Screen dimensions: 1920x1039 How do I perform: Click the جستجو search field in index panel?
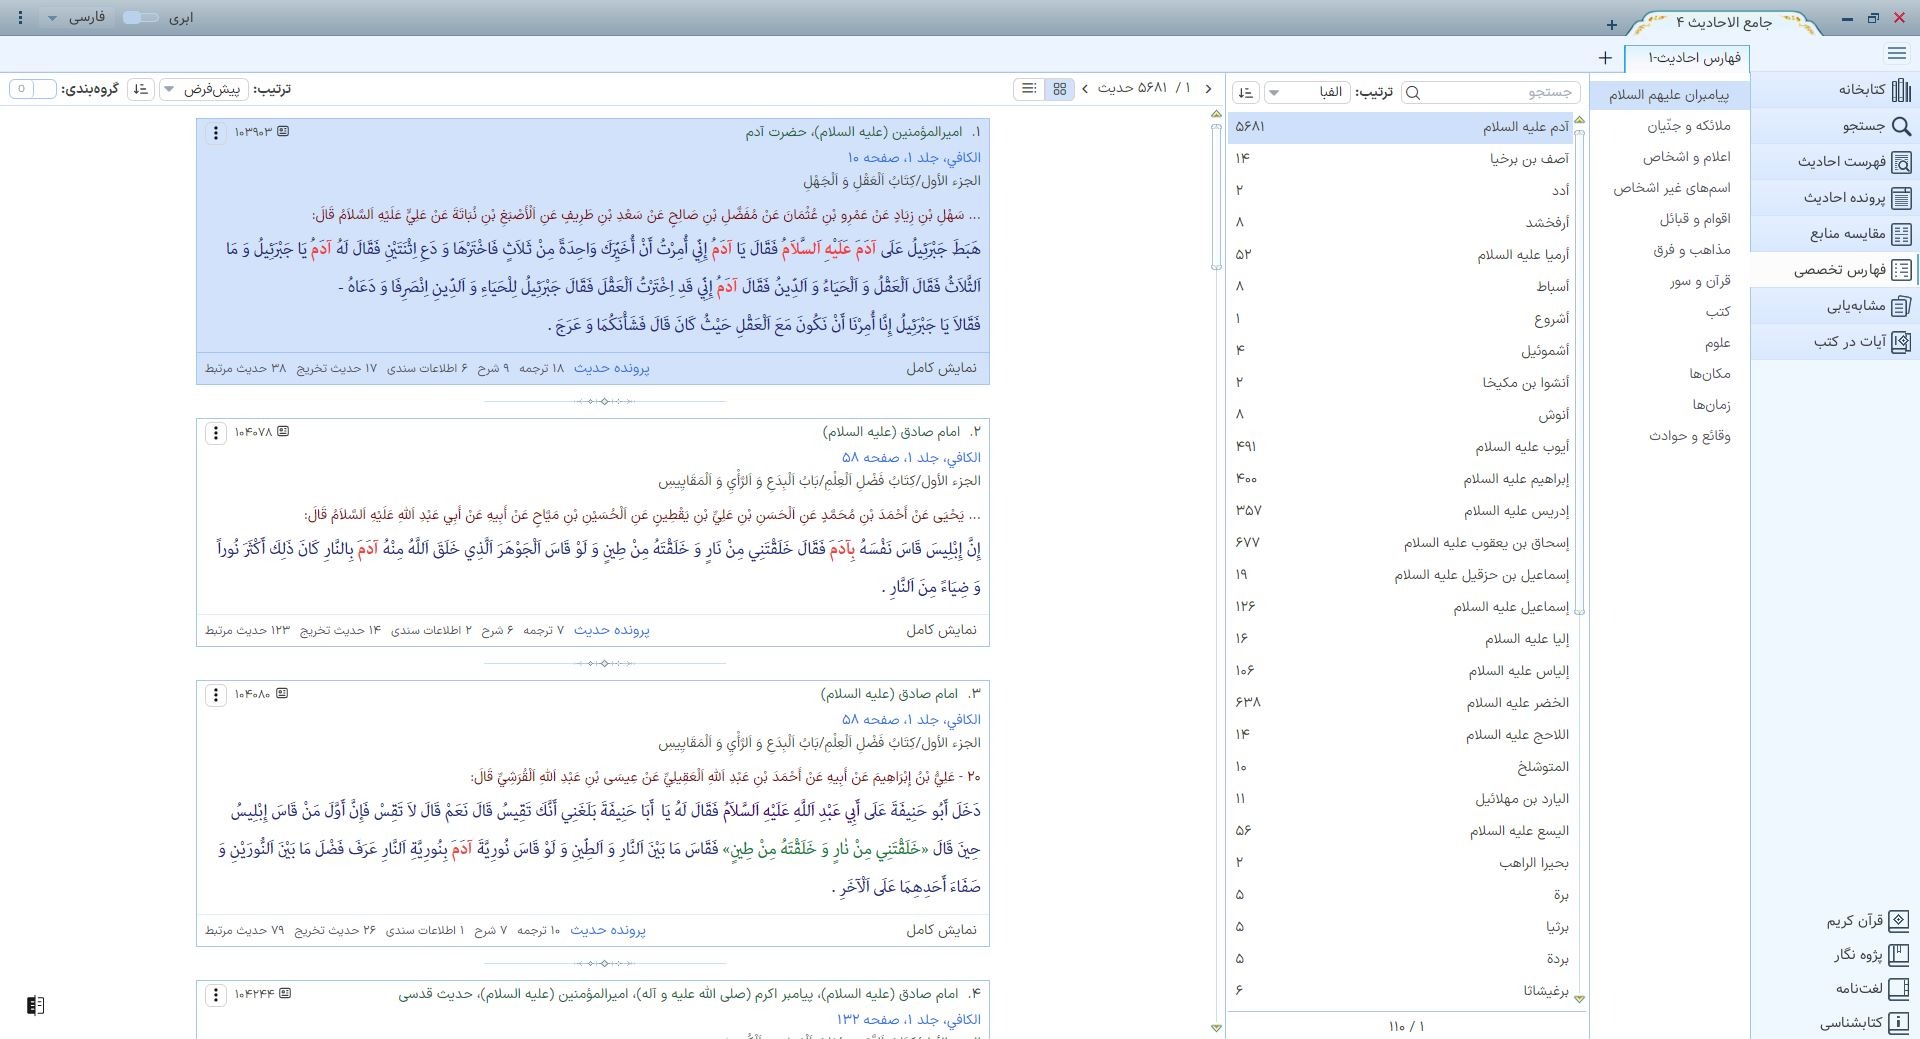1495,93
